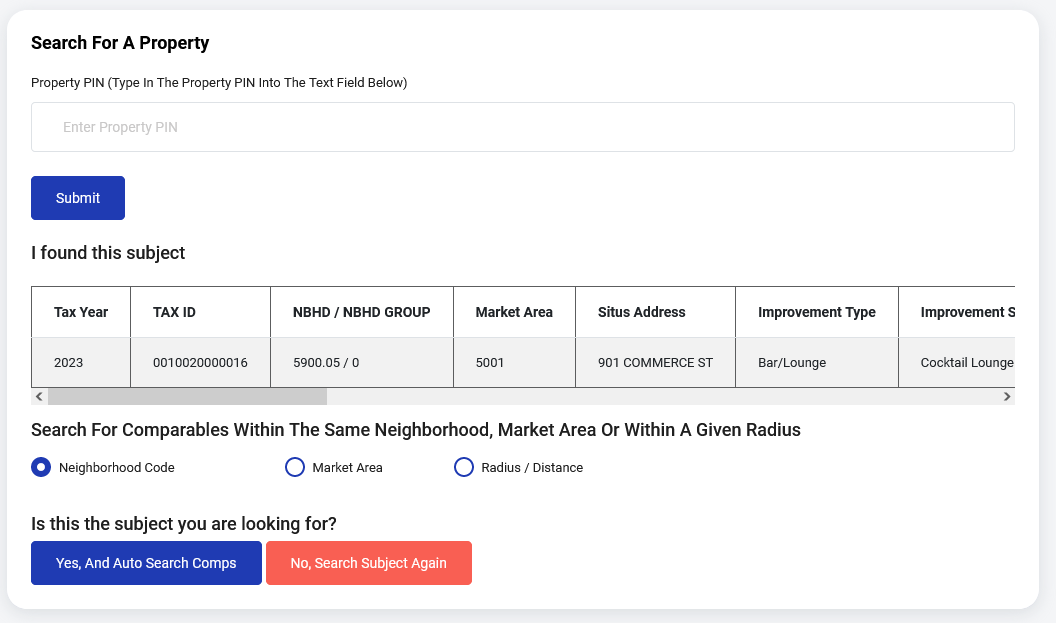Click the 2023 tax year cell
Viewport: 1056px width, 623px height.
[x=69, y=362]
